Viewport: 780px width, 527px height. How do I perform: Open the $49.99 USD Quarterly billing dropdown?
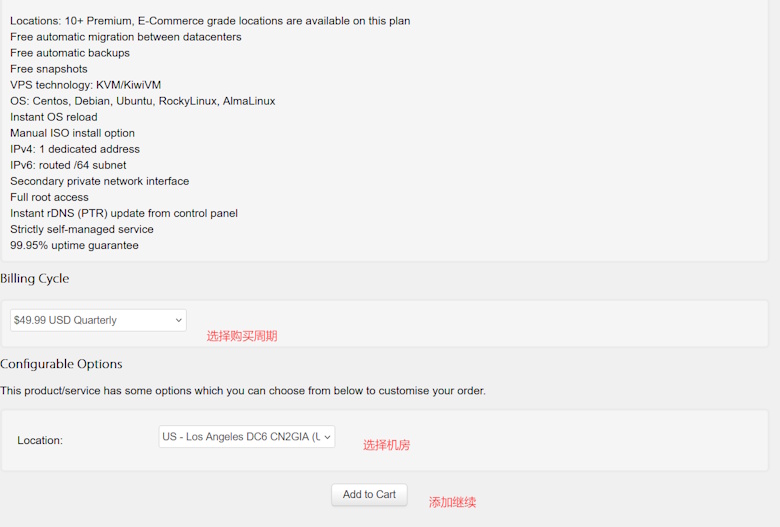point(98,320)
